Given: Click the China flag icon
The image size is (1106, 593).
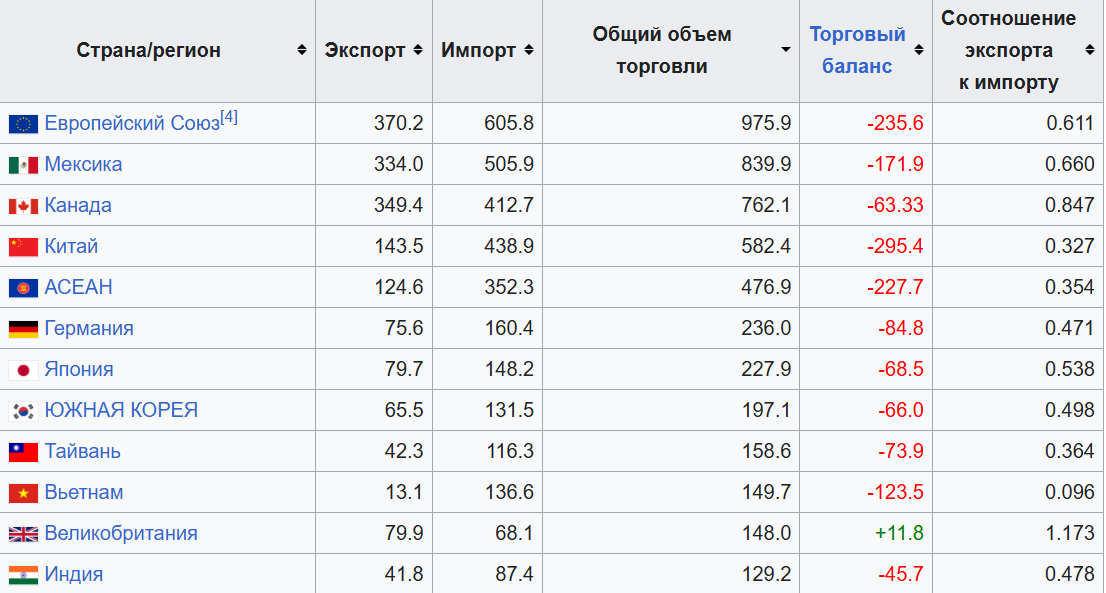Looking at the screenshot, I should [23, 247].
